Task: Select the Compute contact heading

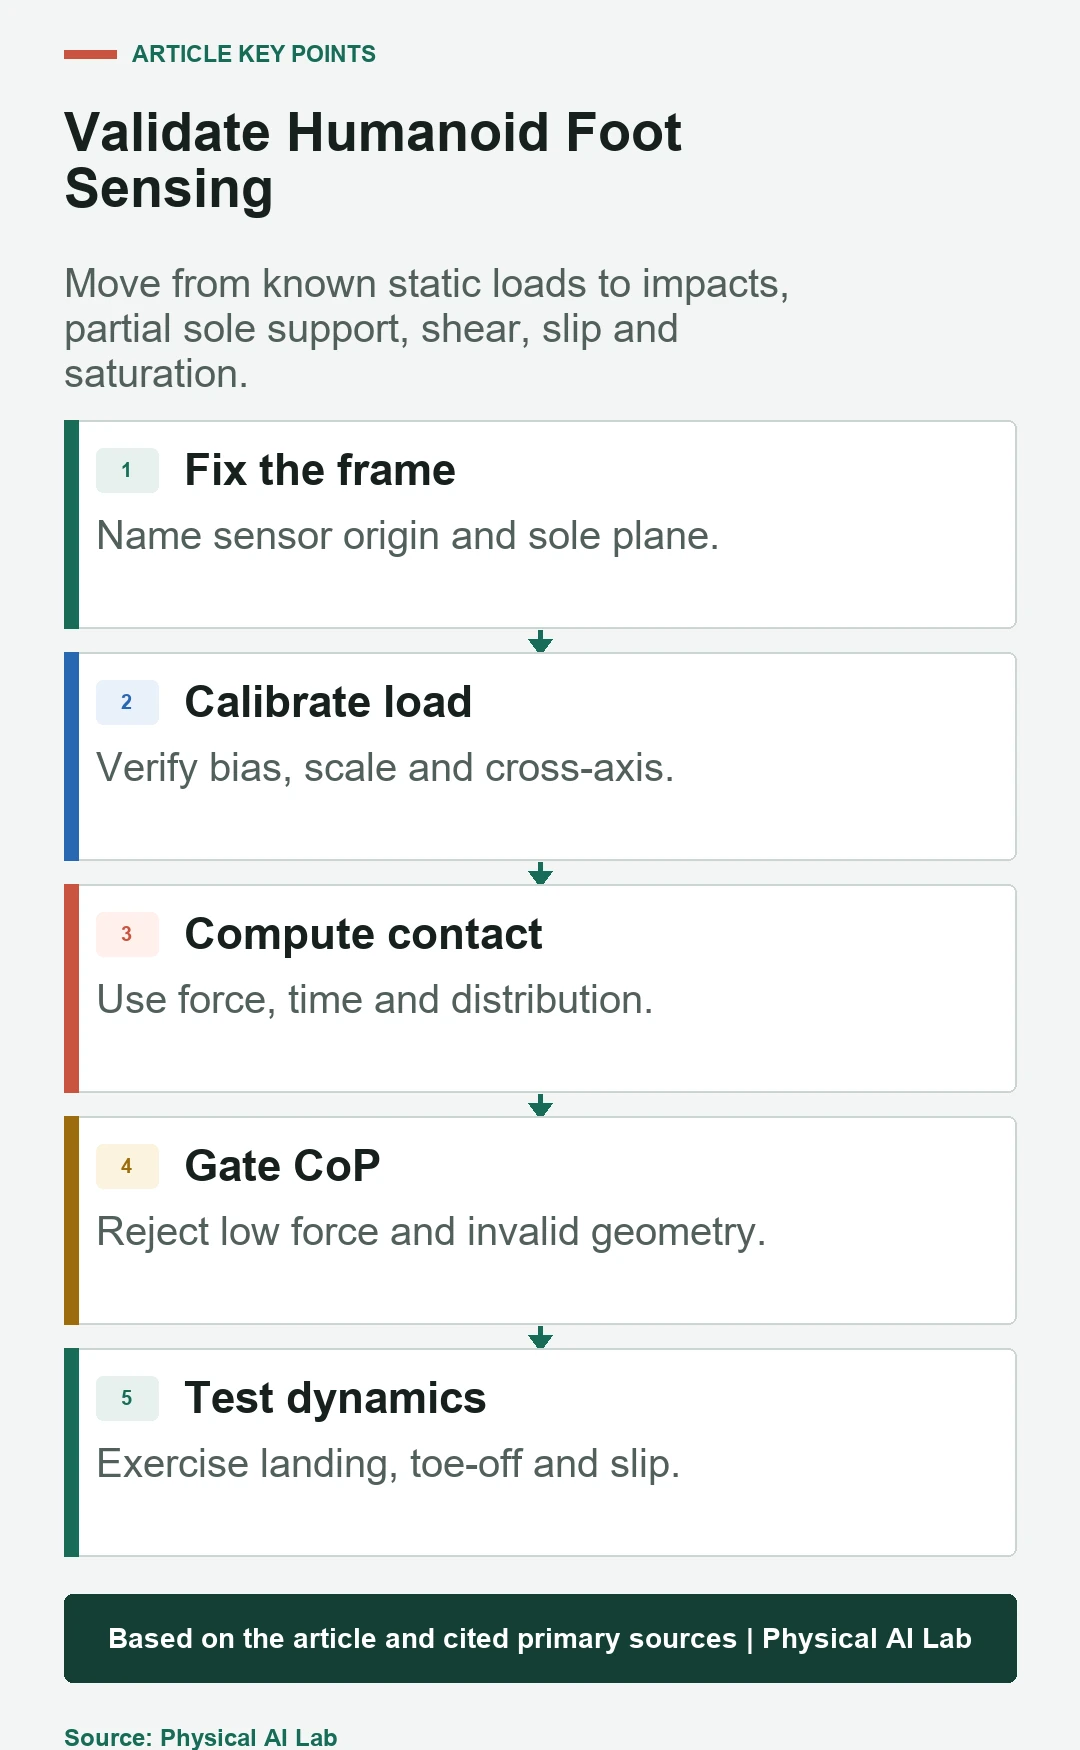Action: click(x=363, y=934)
